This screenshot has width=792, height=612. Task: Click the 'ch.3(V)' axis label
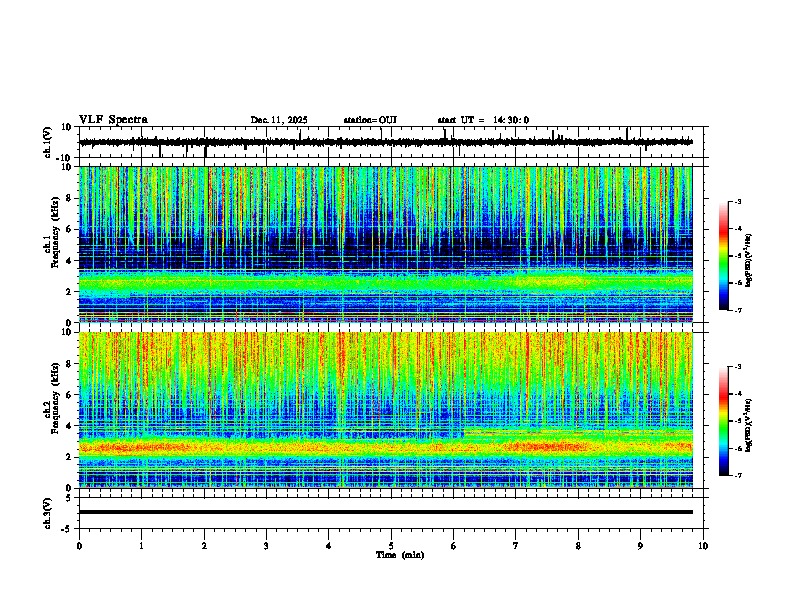click(x=47, y=514)
